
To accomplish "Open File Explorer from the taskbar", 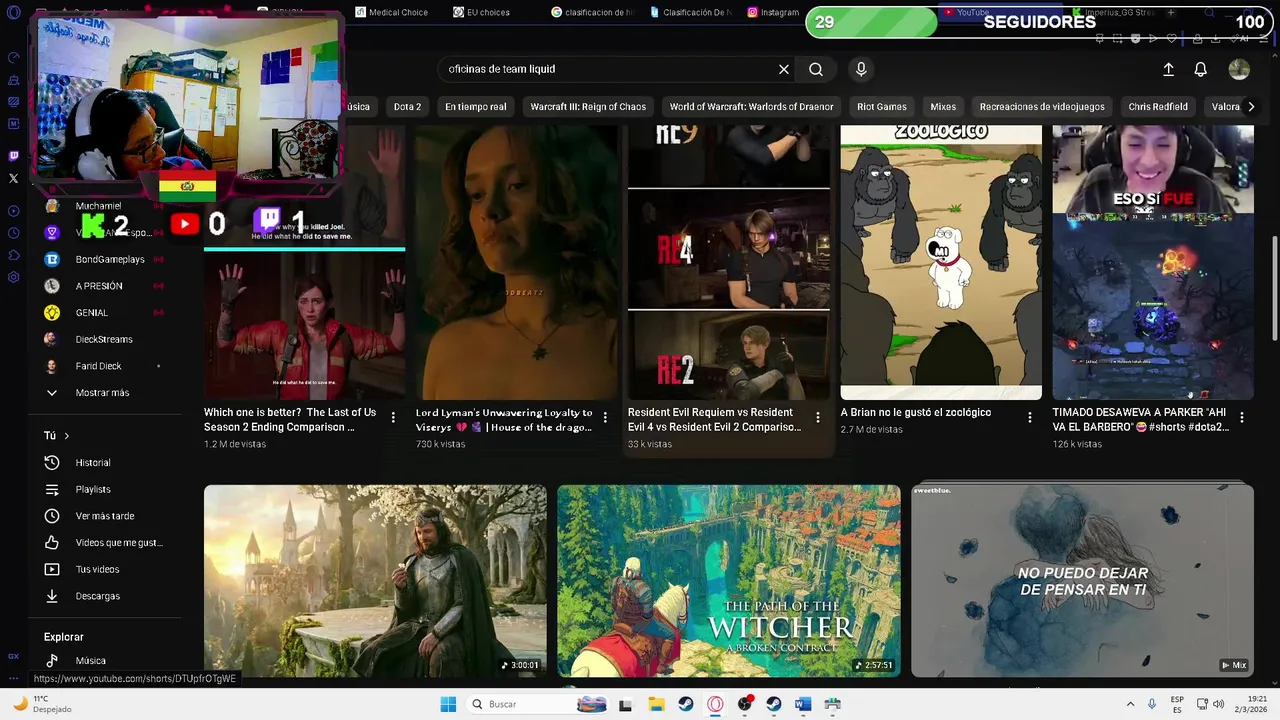I will (656, 704).
